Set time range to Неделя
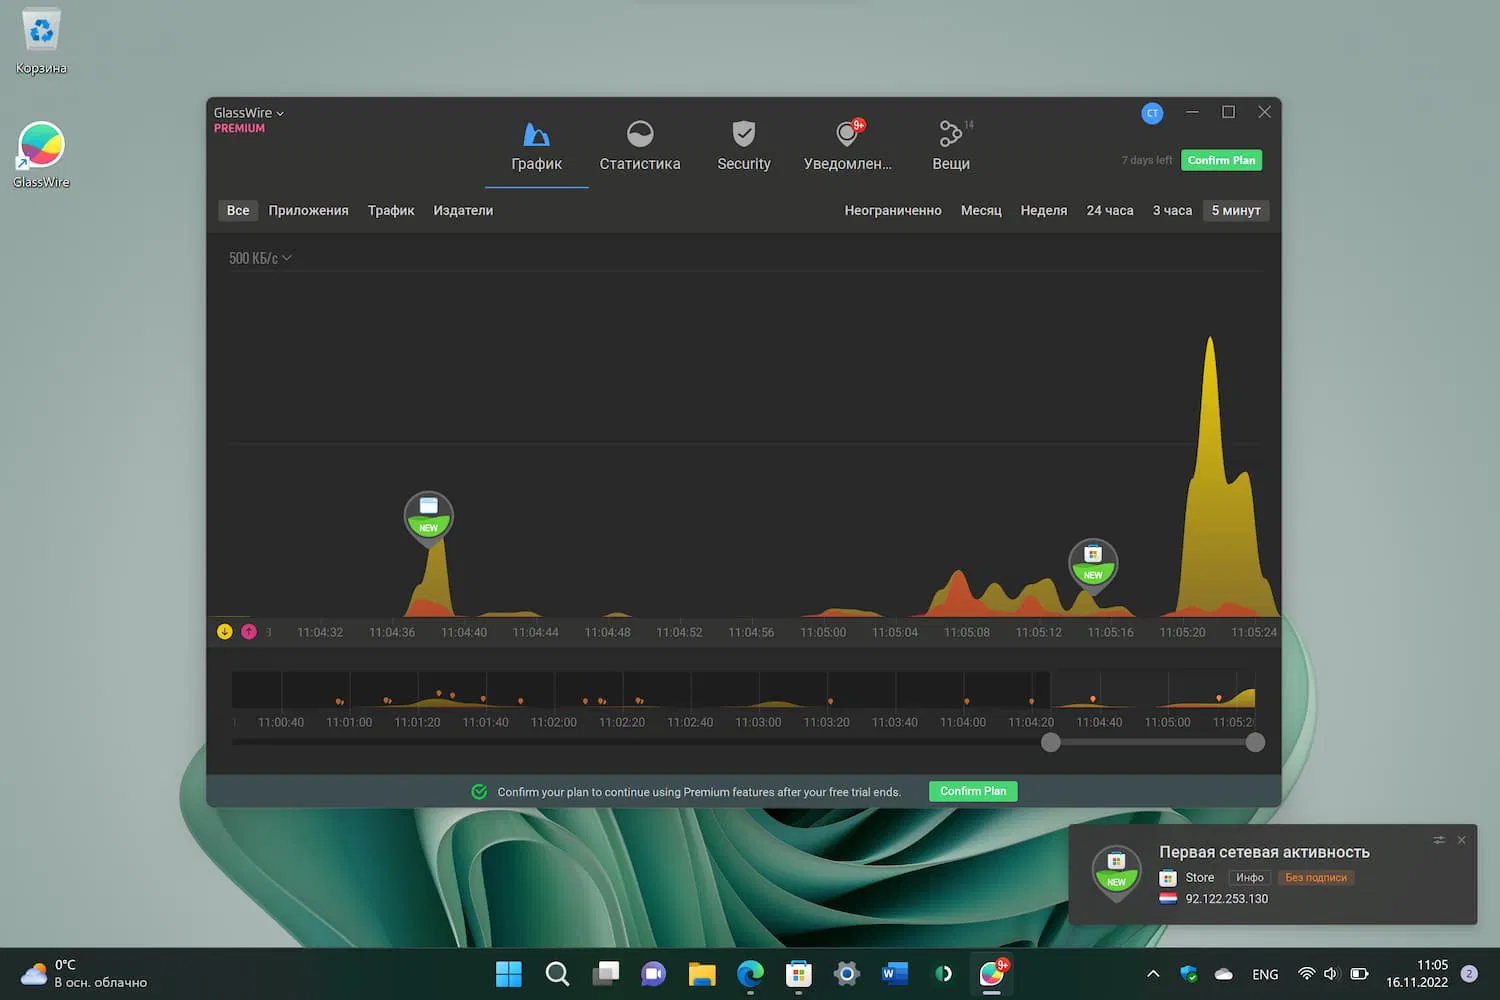This screenshot has width=1500, height=1000. pyautogui.click(x=1044, y=210)
